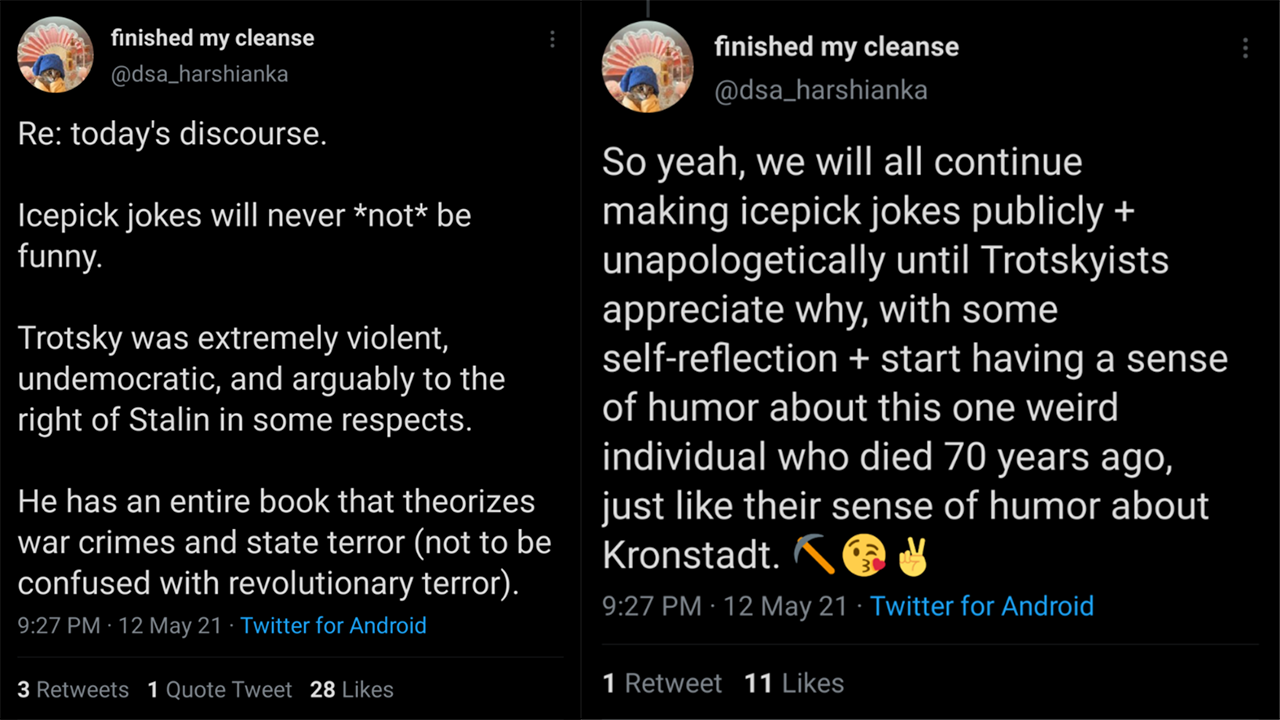View the 28 Likes list
This screenshot has height=720, width=1280.
tap(351, 690)
